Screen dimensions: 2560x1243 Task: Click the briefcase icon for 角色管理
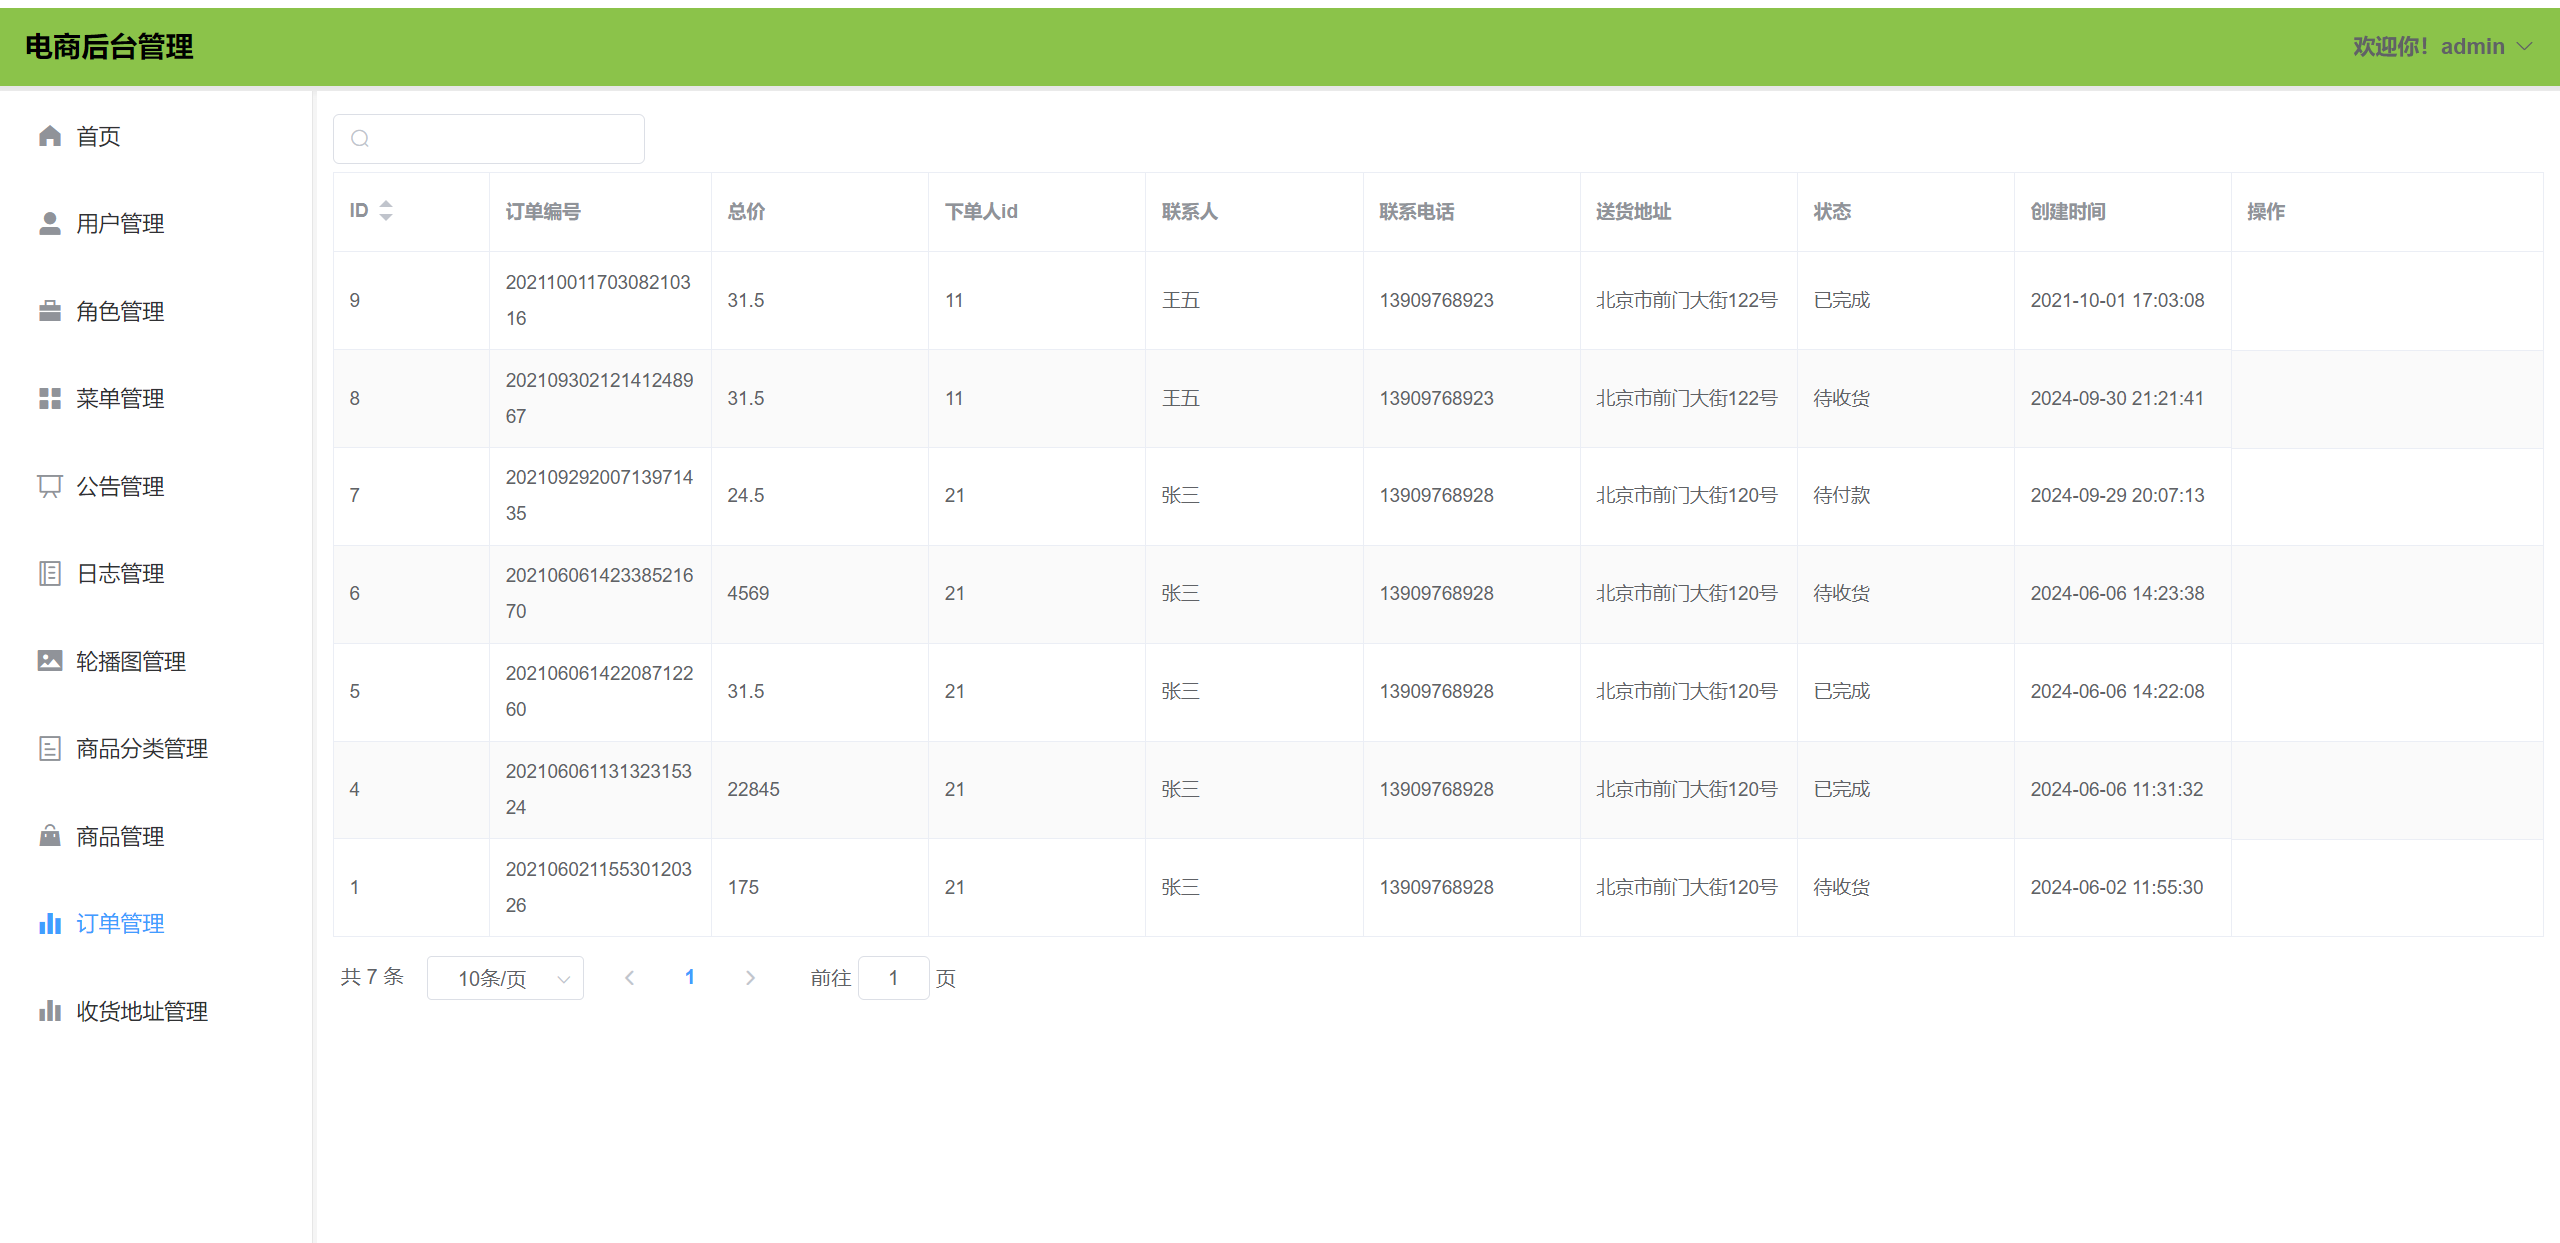50,311
